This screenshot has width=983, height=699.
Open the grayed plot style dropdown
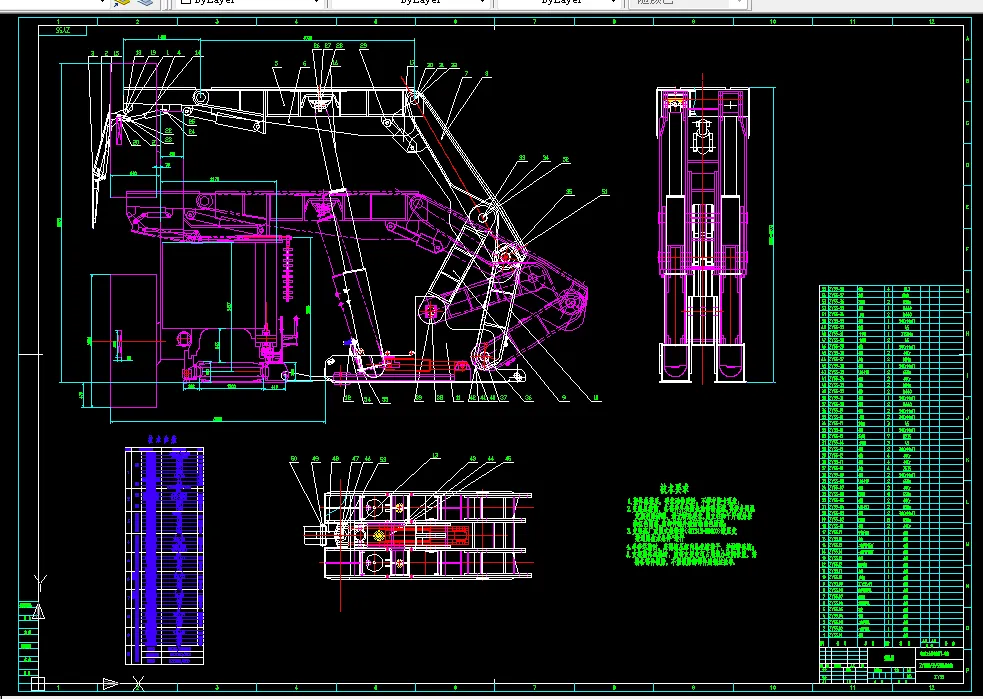click(x=687, y=3)
